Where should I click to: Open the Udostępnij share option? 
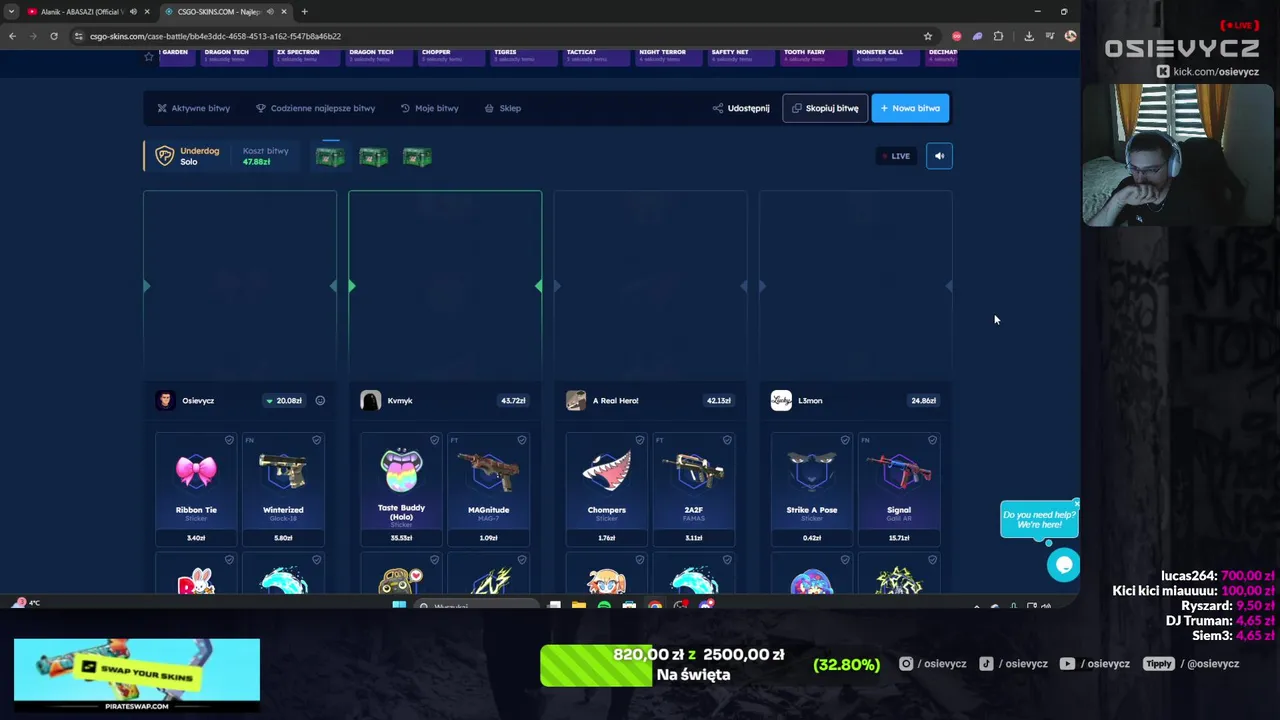click(741, 108)
